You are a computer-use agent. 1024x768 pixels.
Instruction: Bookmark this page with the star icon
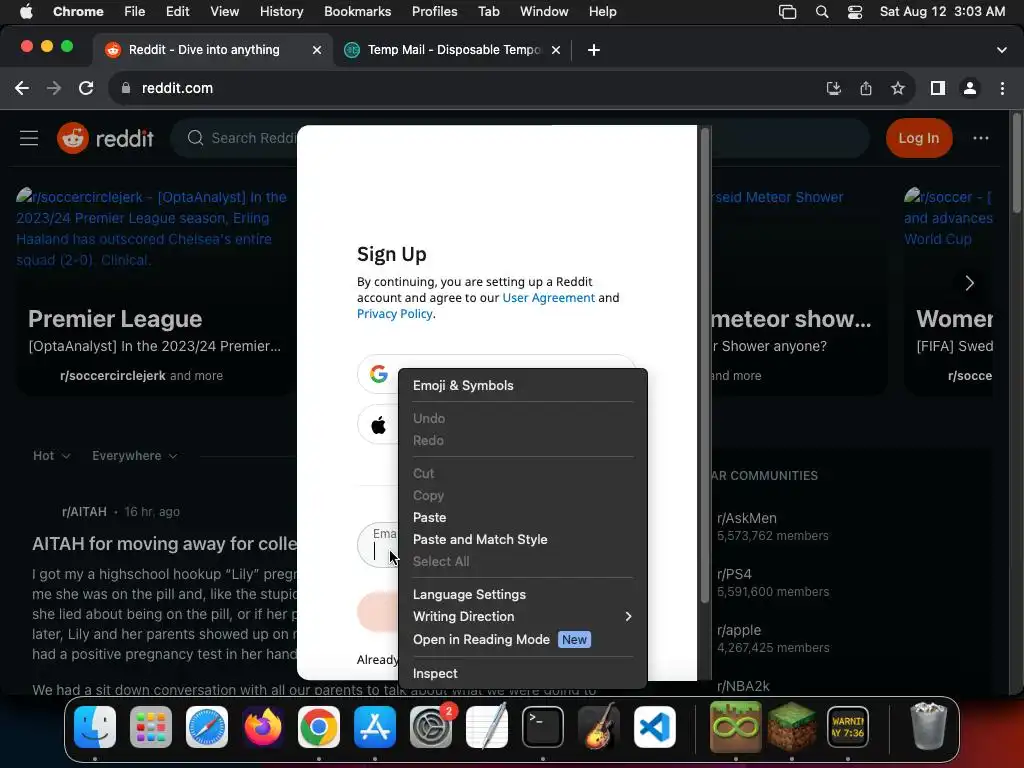click(x=898, y=88)
